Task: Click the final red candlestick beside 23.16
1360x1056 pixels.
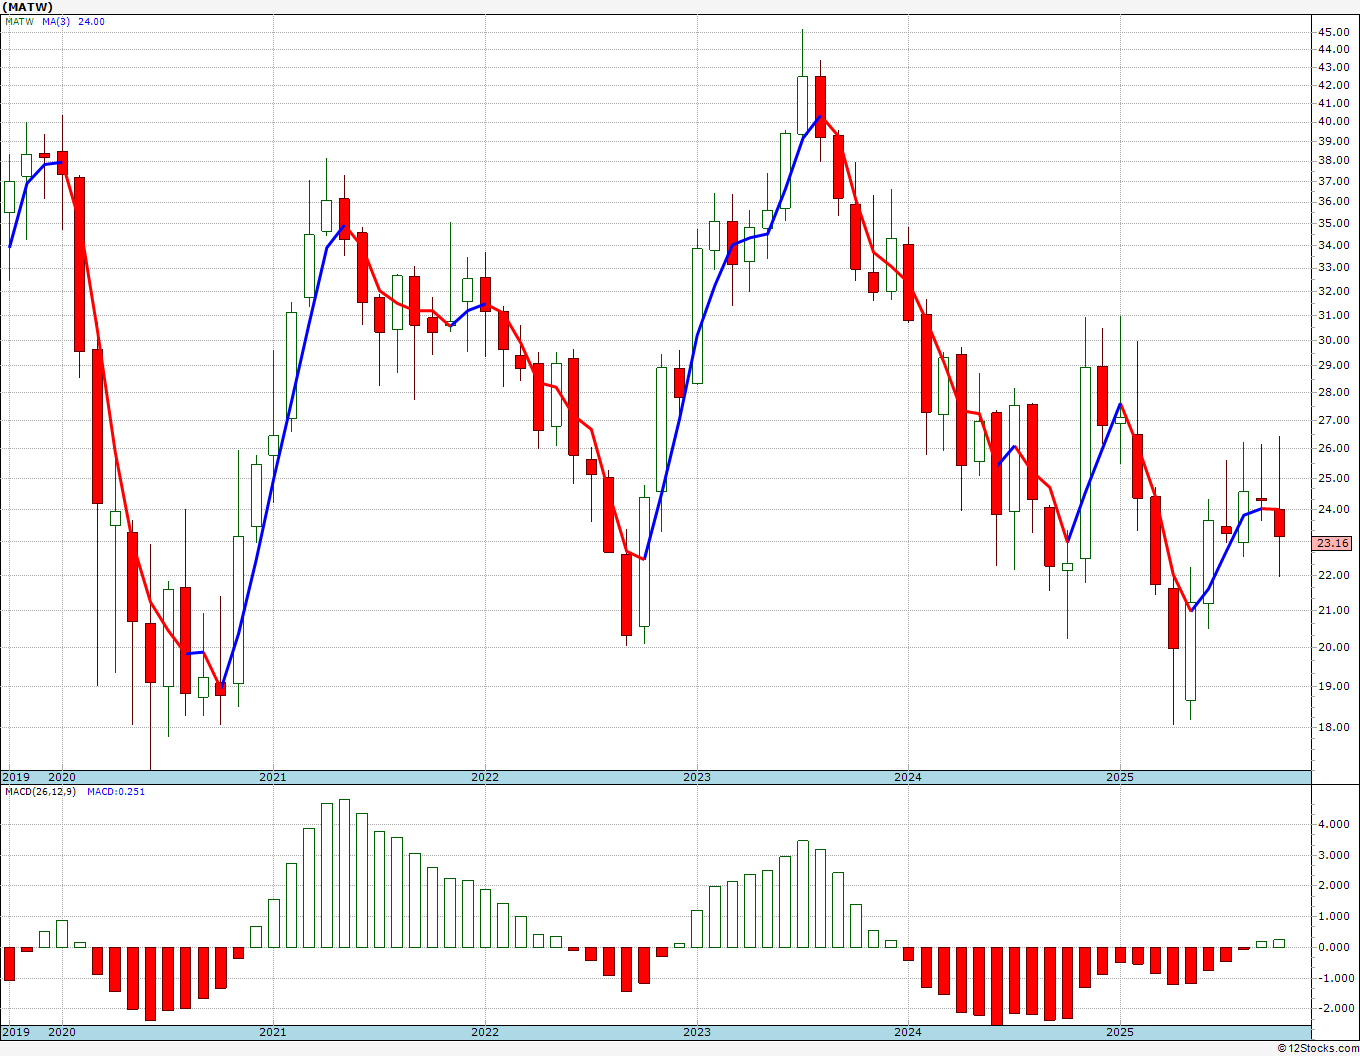Action: 1279,523
